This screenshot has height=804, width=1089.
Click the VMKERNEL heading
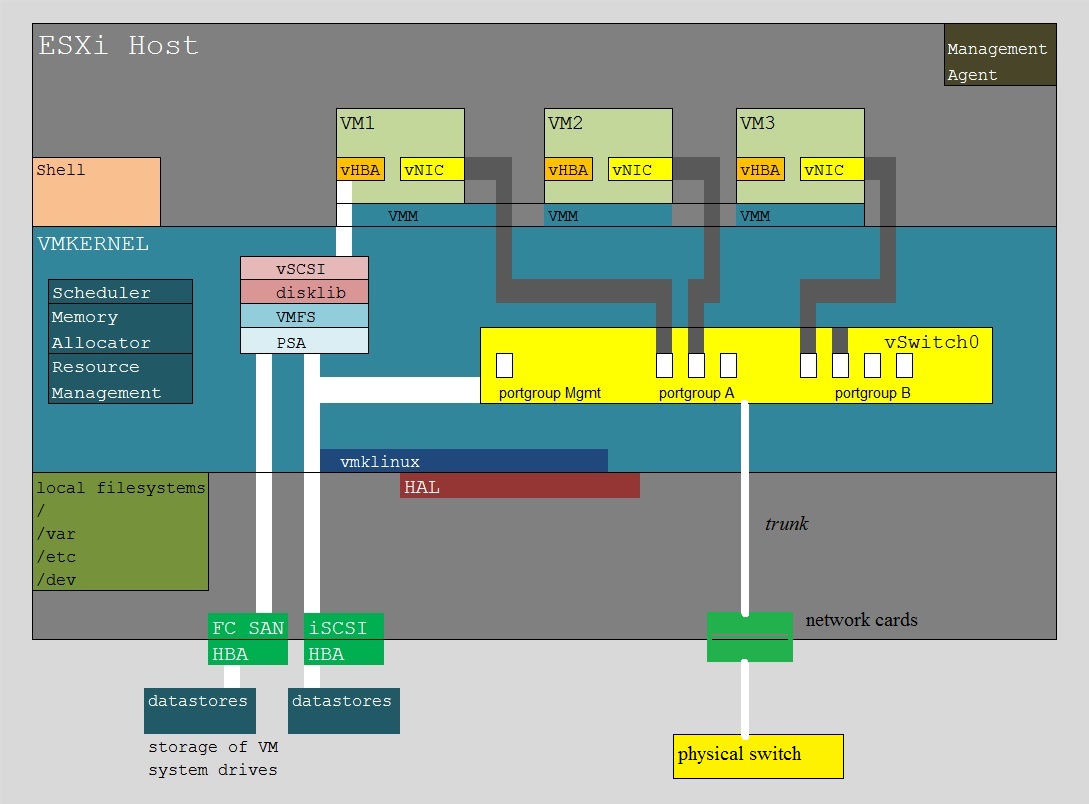pyautogui.click(x=93, y=244)
